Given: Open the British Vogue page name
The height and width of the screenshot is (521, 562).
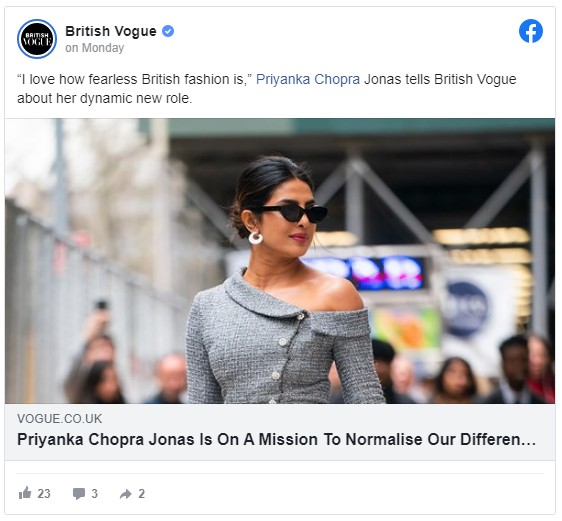Looking at the screenshot, I should point(111,31).
